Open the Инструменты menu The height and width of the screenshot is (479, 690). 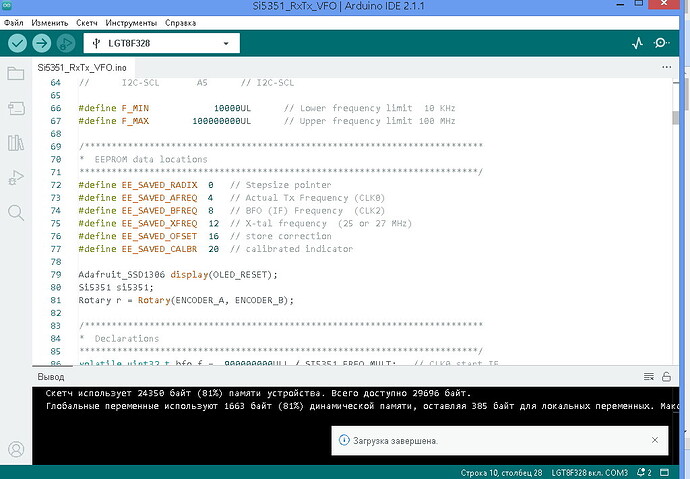131,23
